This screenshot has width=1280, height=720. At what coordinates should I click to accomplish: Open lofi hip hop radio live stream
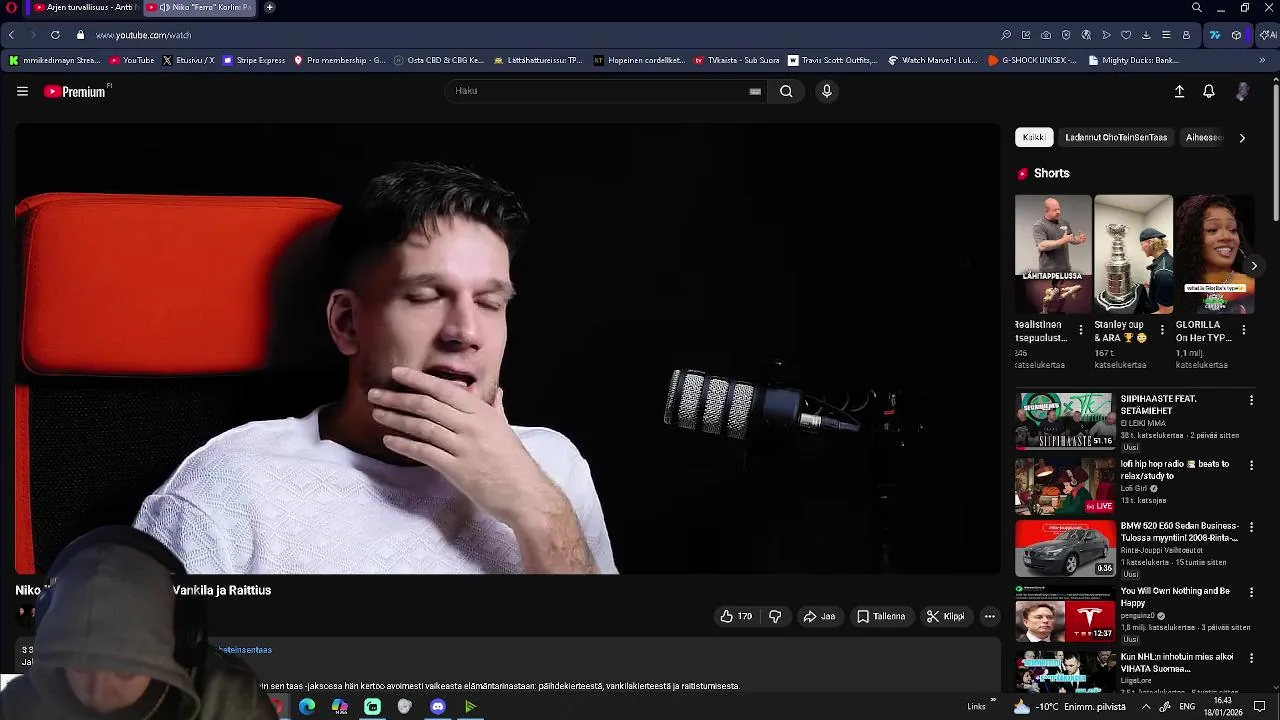tap(1065, 486)
